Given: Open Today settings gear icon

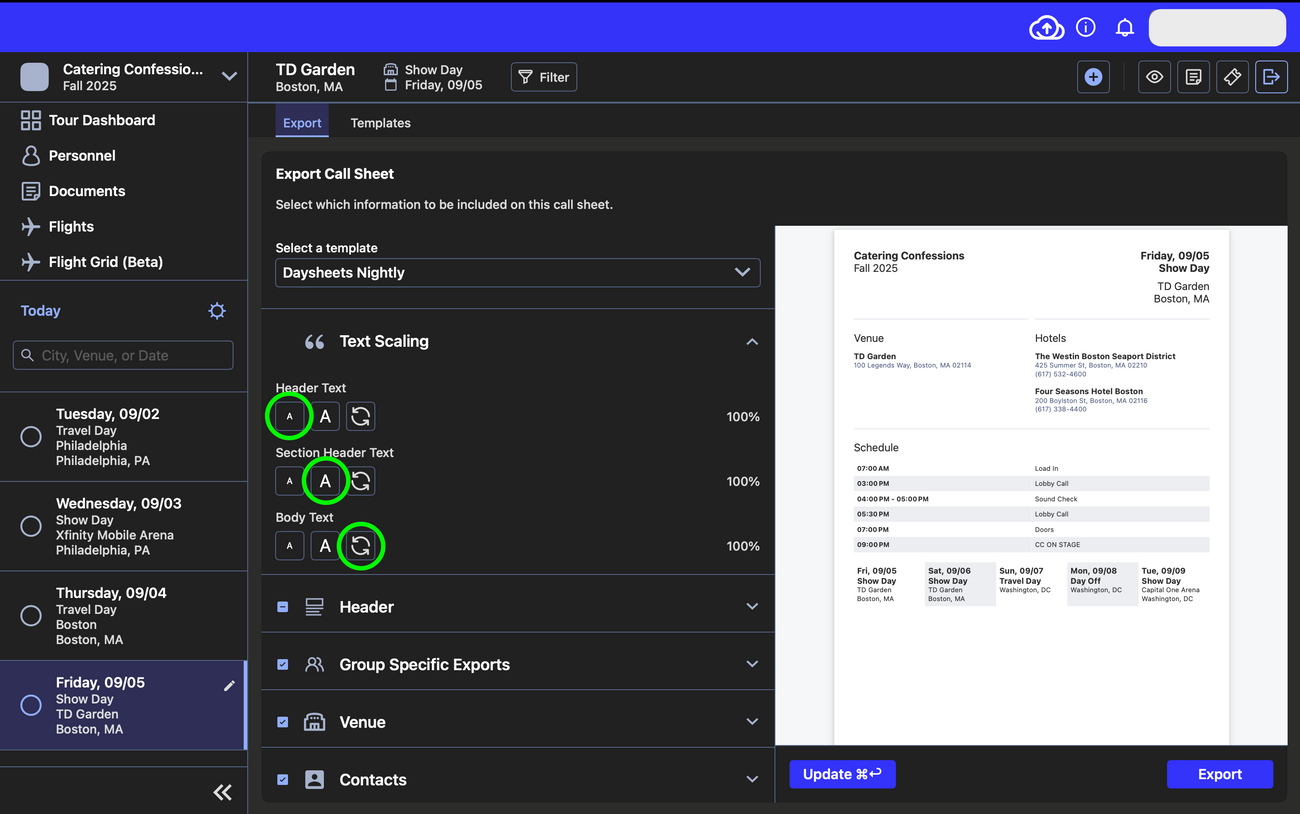Looking at the screenshot, I should click(217, 311).
